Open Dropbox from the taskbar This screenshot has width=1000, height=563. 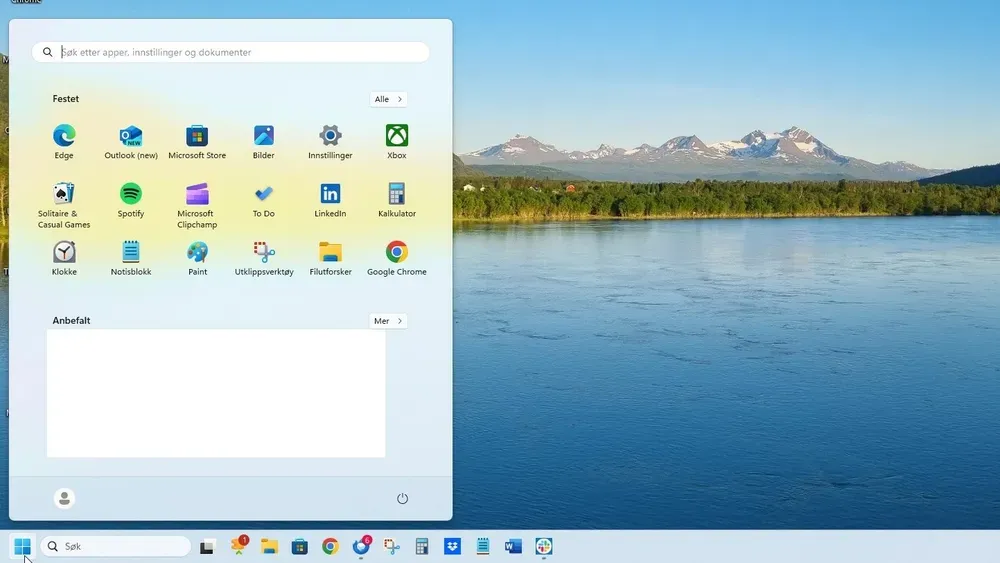[452, 546]
